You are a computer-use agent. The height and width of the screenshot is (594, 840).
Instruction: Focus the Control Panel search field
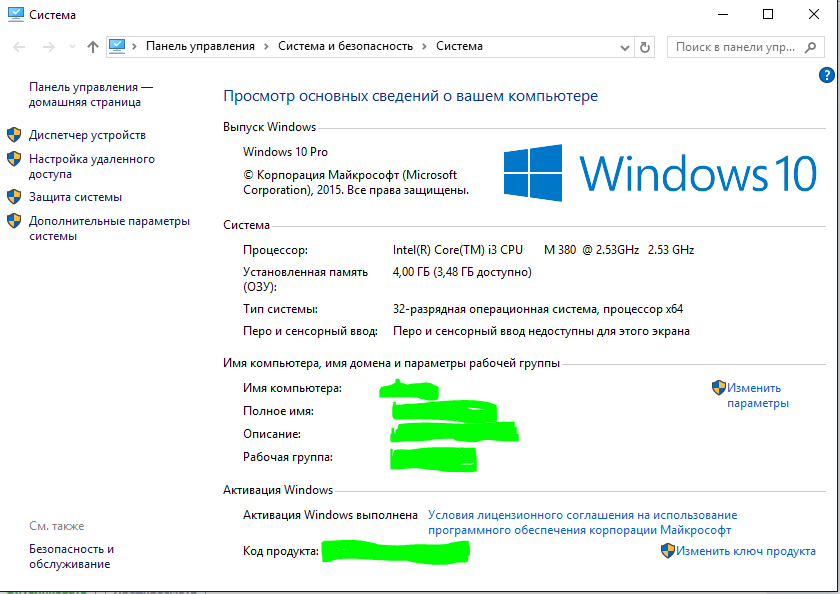point(744,47)
